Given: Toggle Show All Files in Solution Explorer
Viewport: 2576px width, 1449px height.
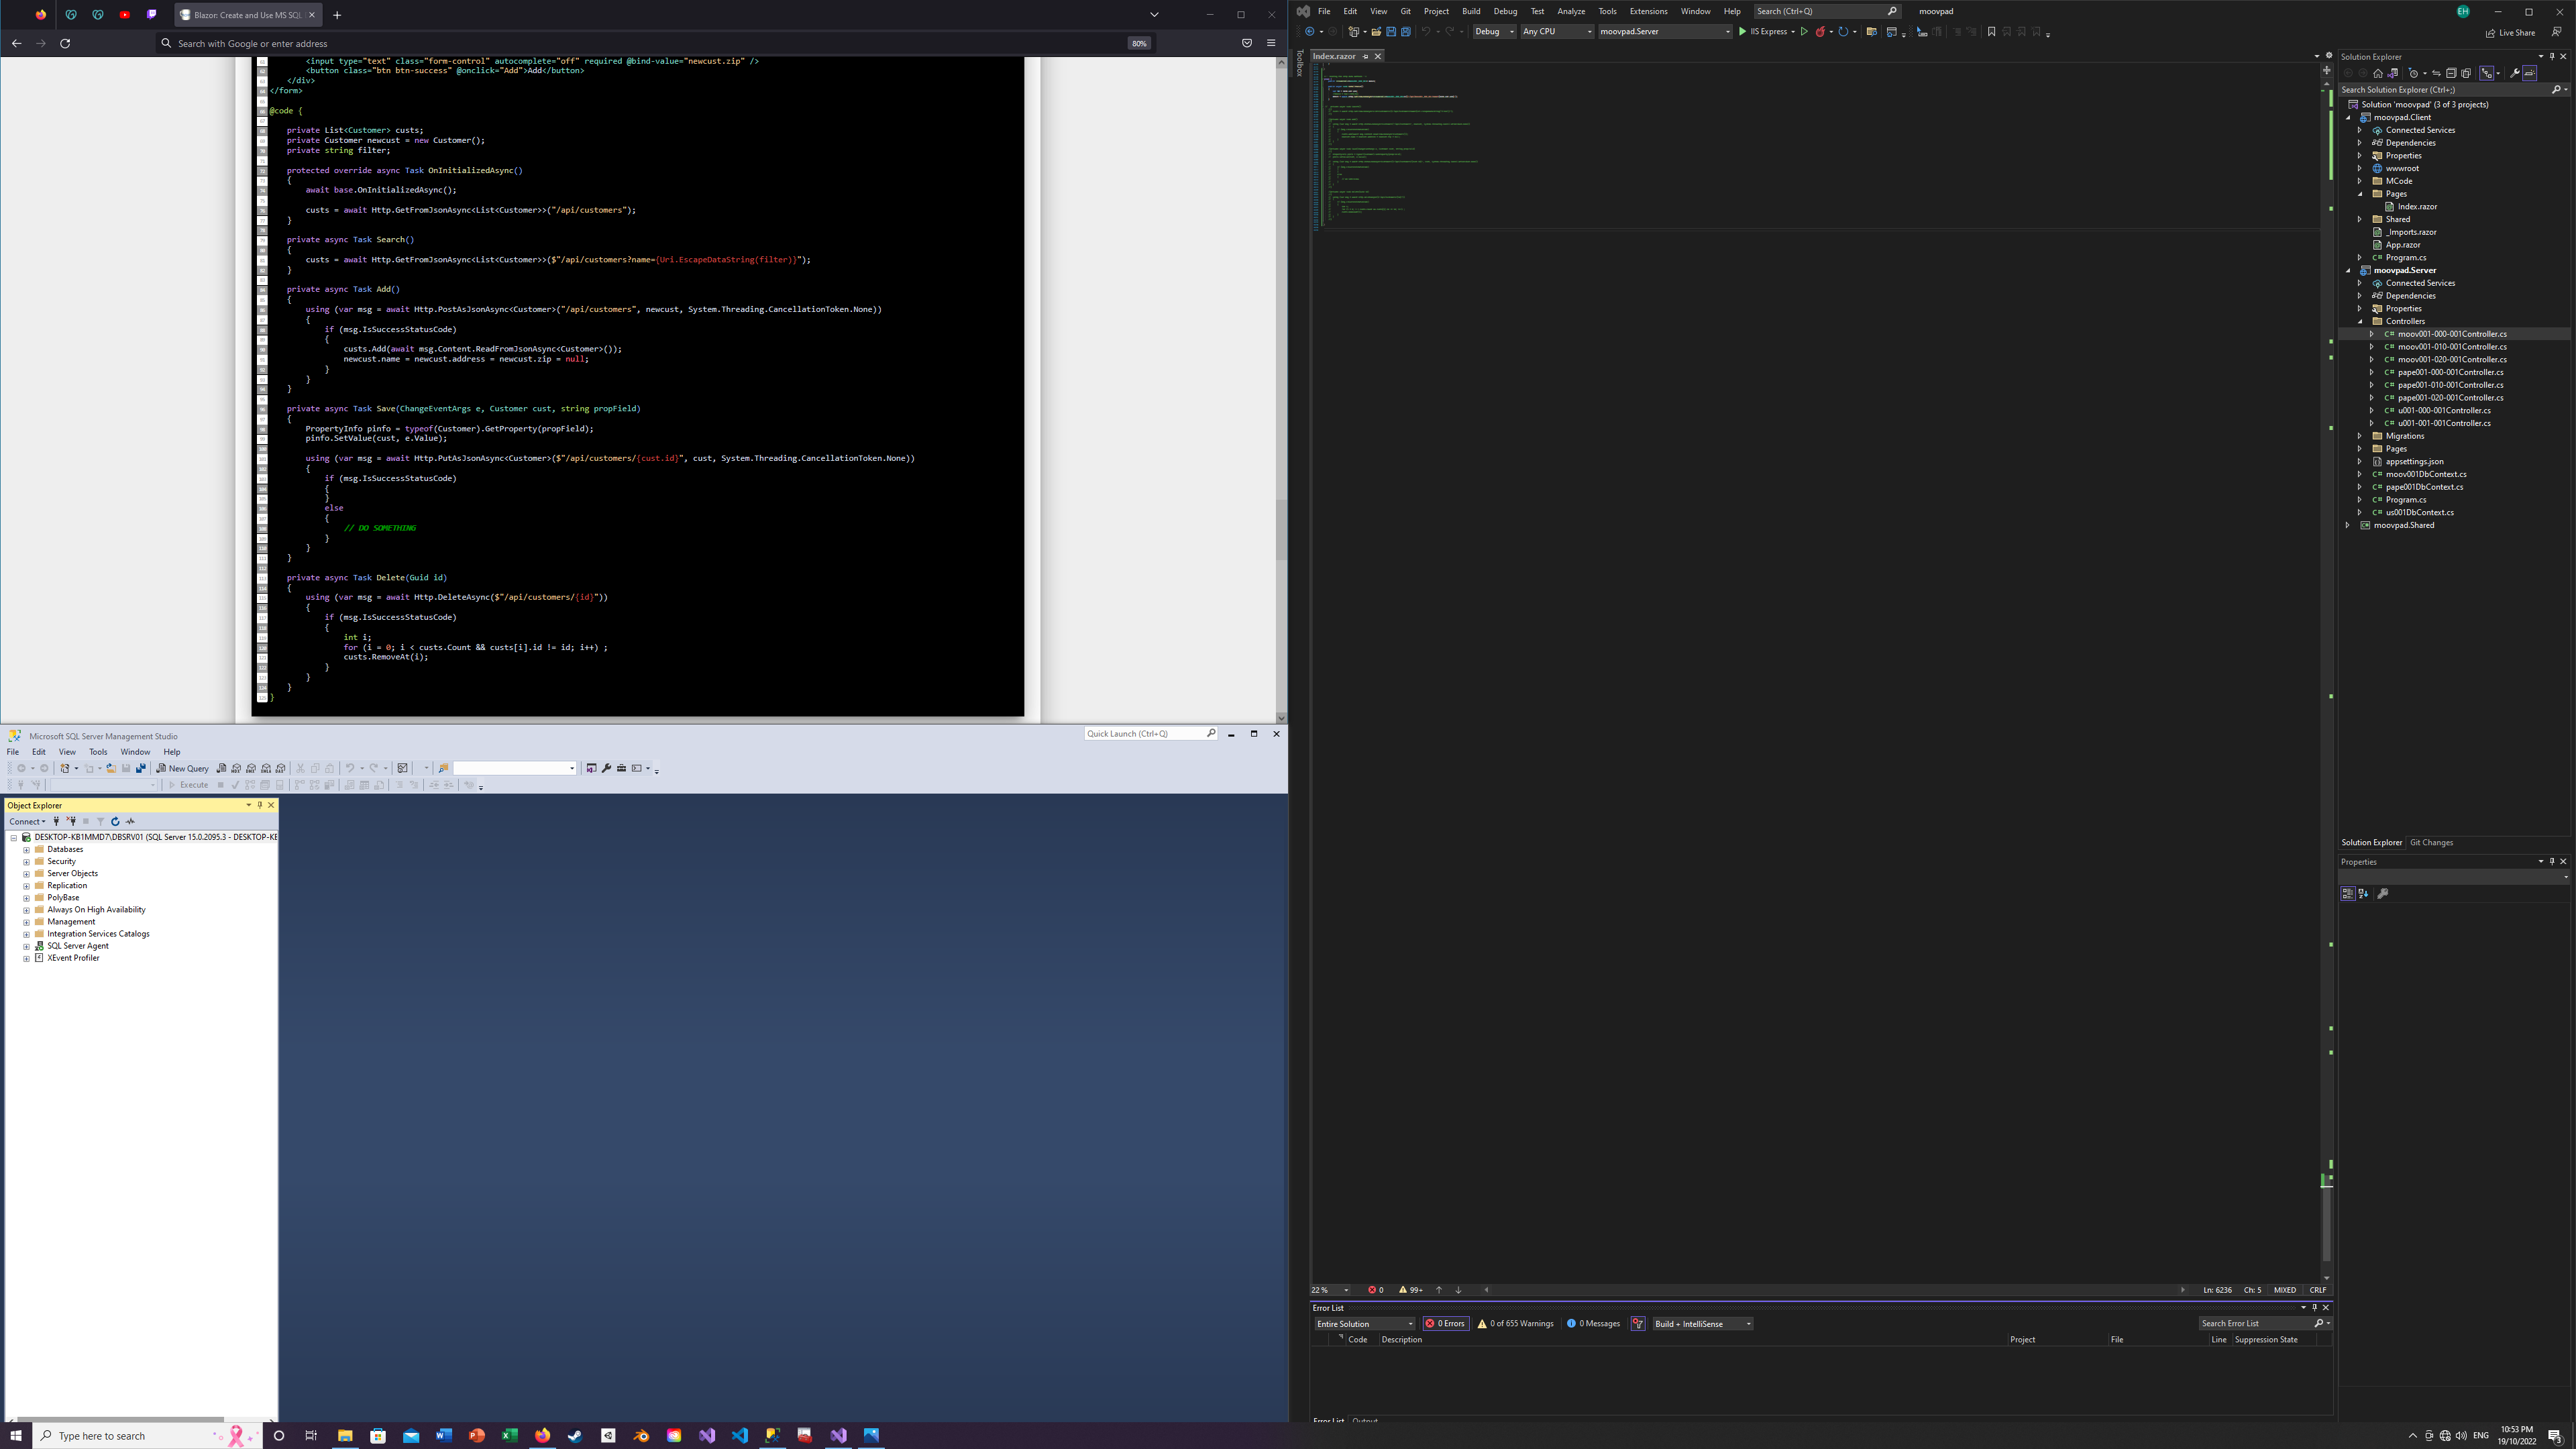Looking at the screenshot, I should (x=2466, y=73).
